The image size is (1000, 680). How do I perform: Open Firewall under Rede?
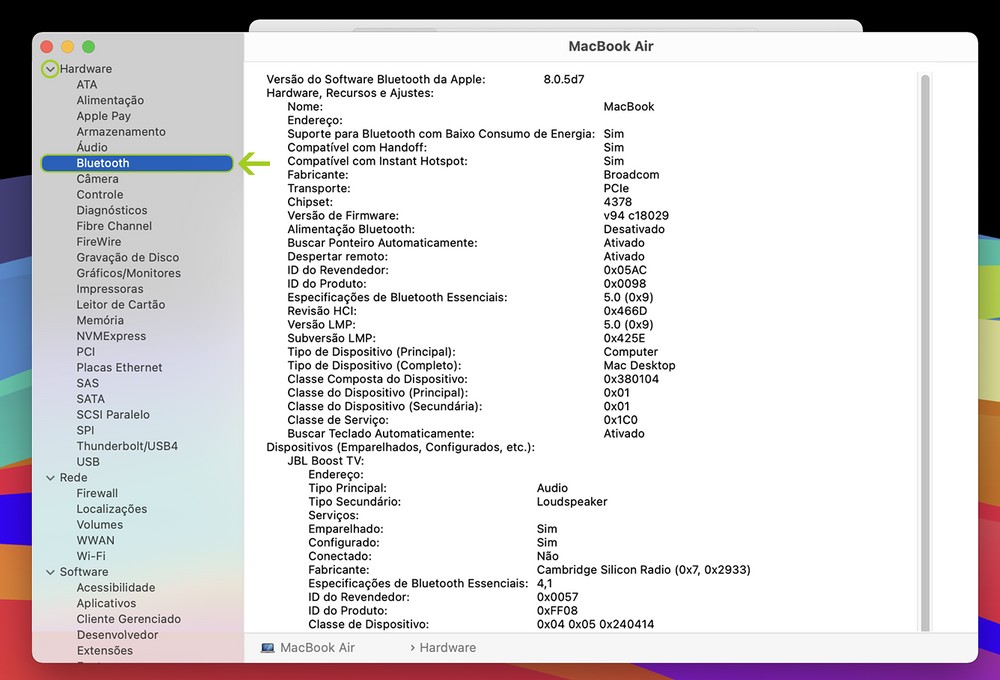(97, 493)
